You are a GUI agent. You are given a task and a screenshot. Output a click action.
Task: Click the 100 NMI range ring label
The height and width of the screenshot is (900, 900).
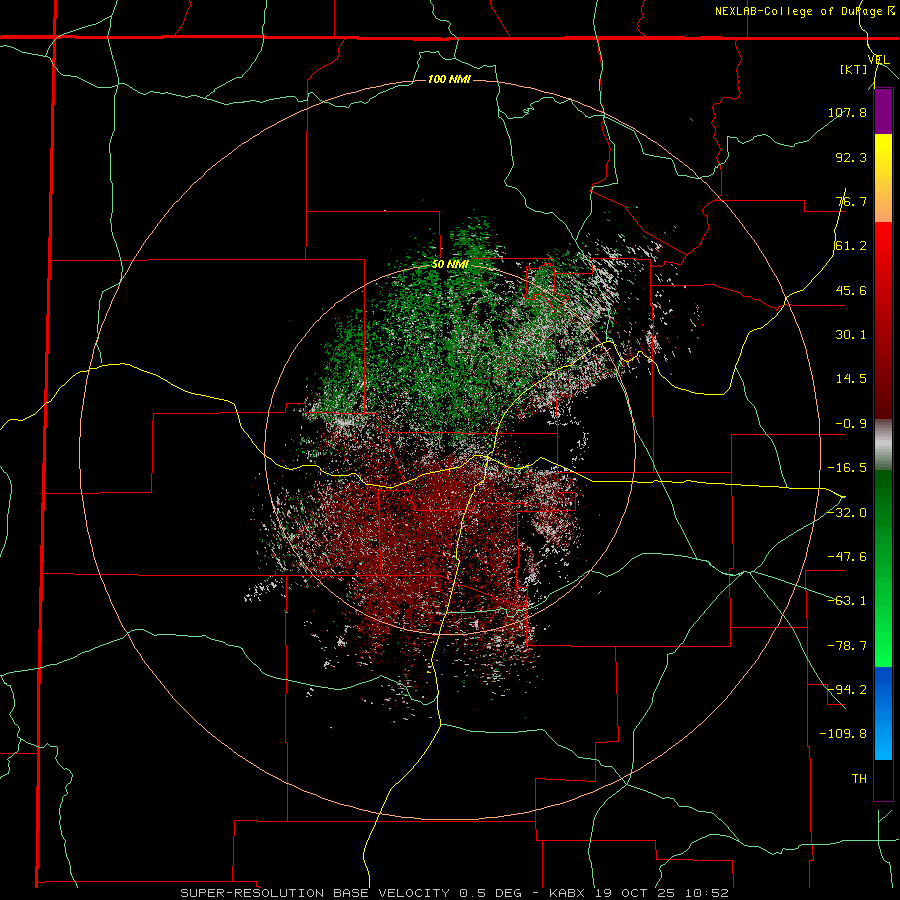click(449, 79)
